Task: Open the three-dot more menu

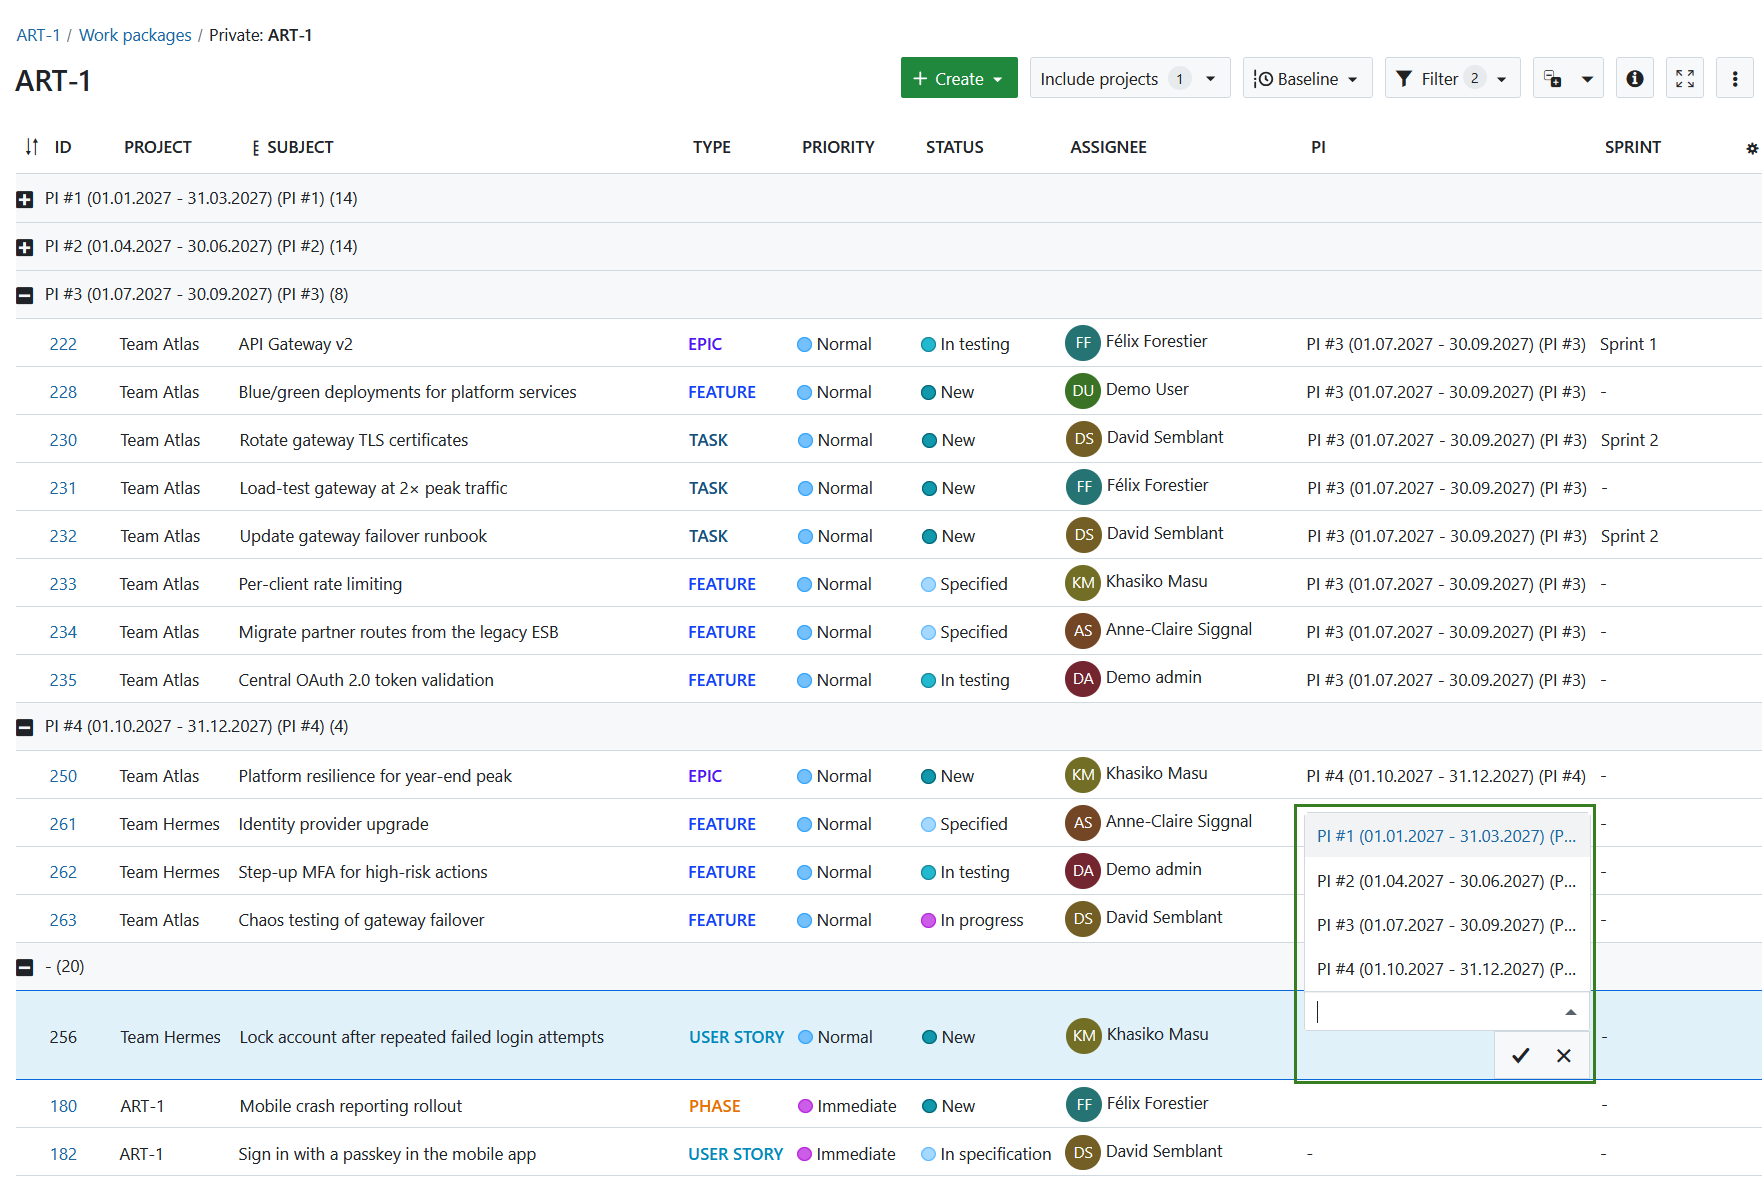Action: click(1735, 78)
